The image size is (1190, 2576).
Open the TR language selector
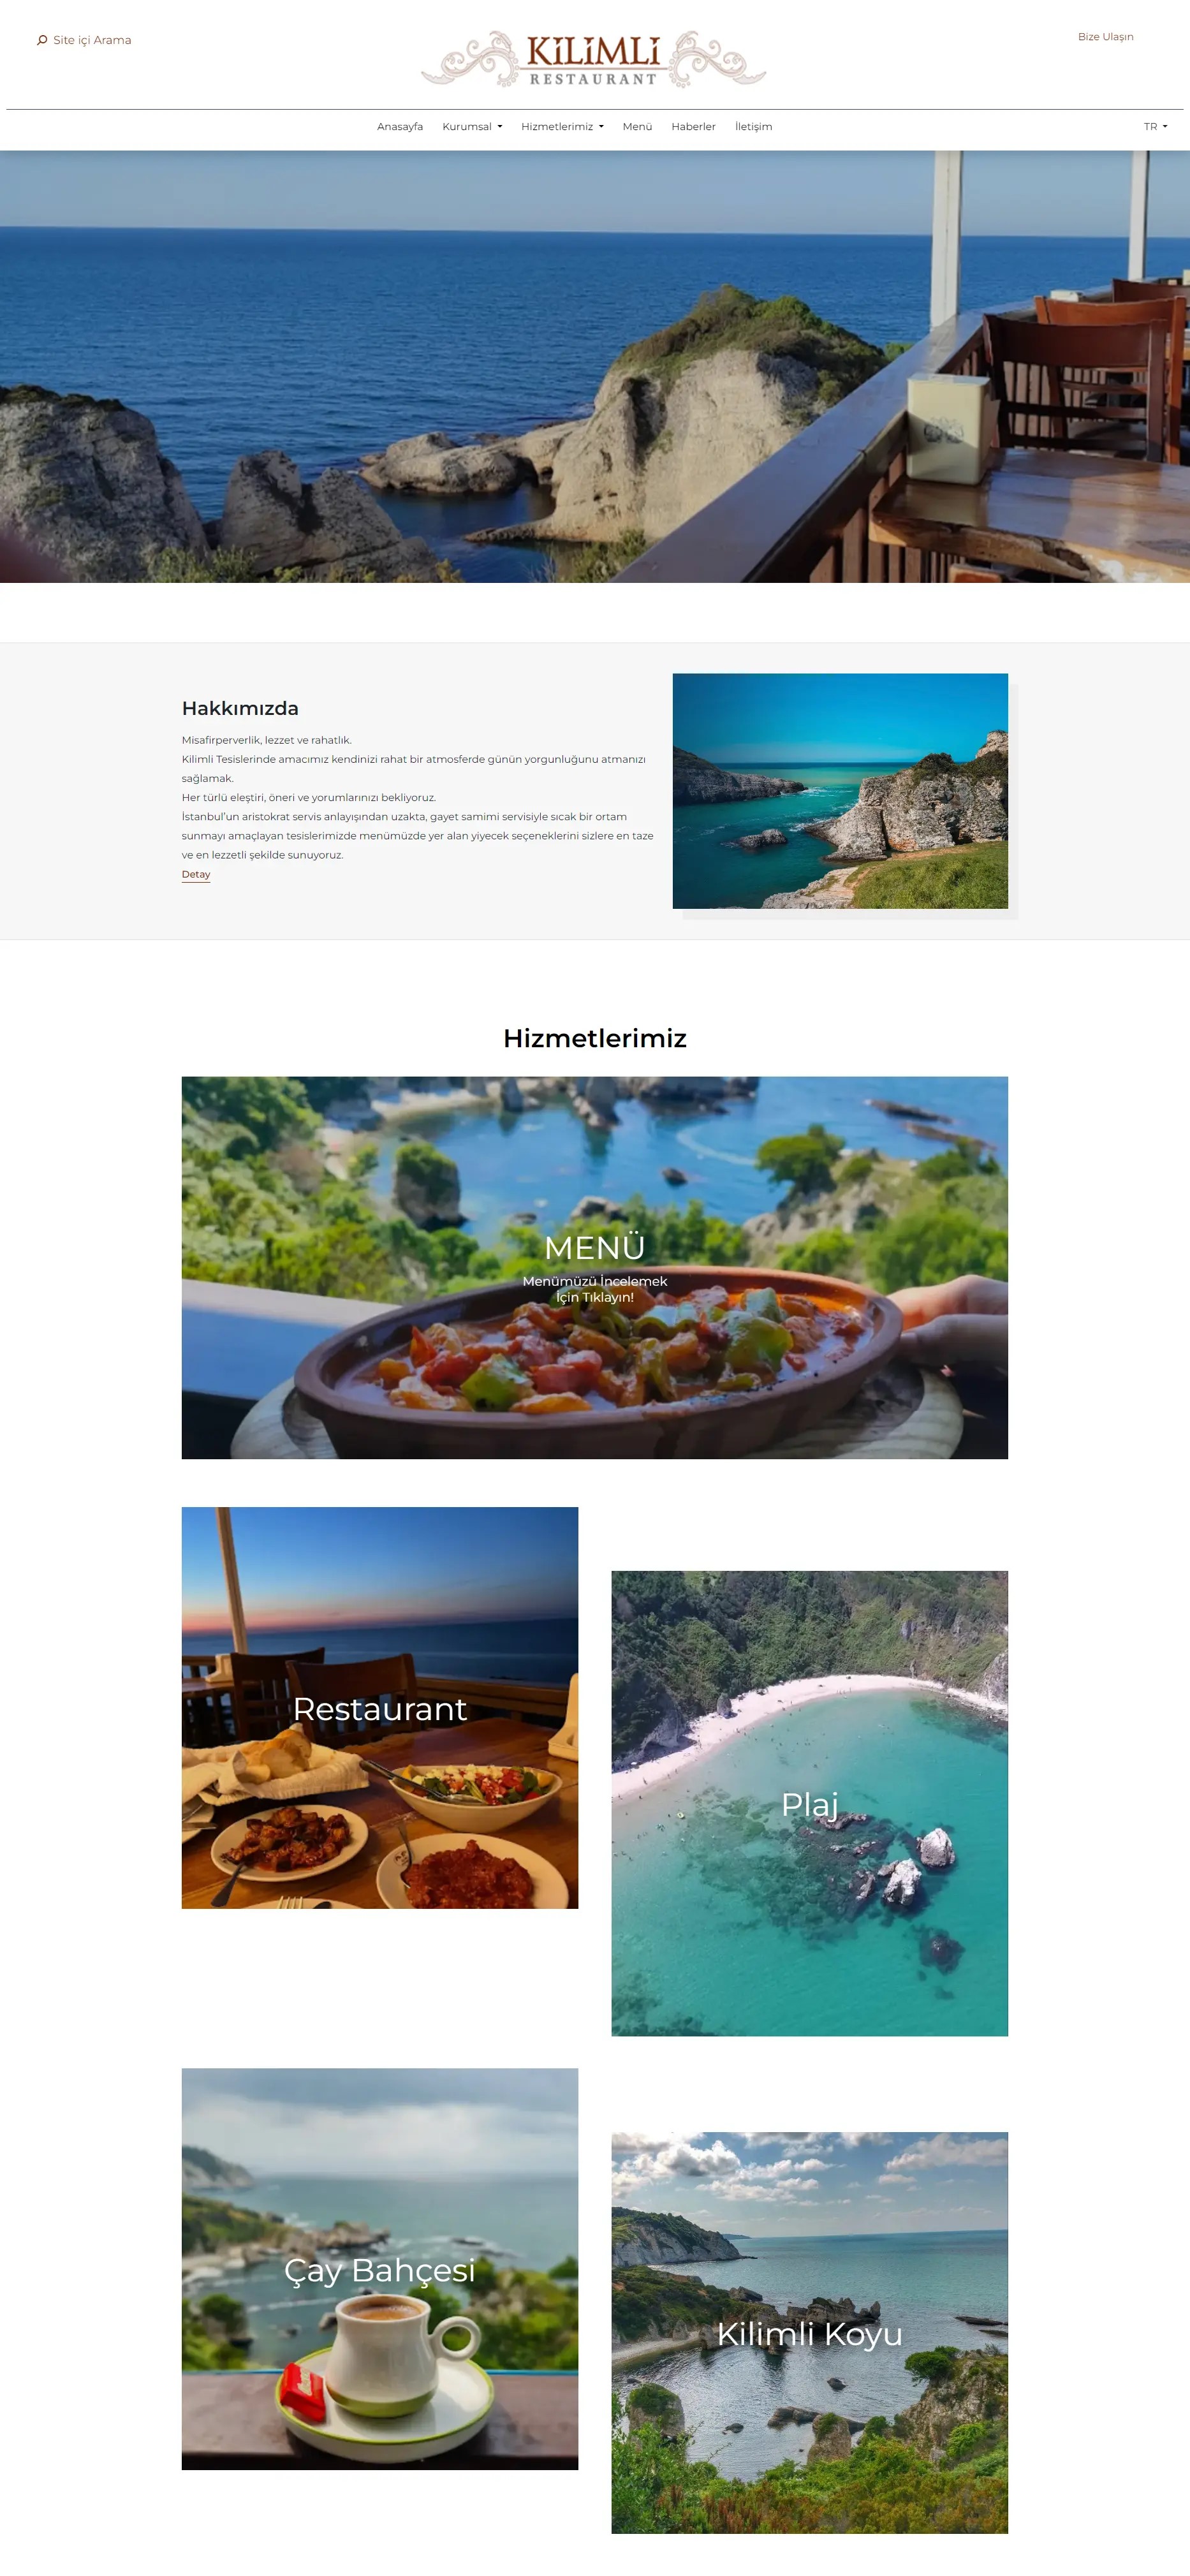(x=1155, y=127)
